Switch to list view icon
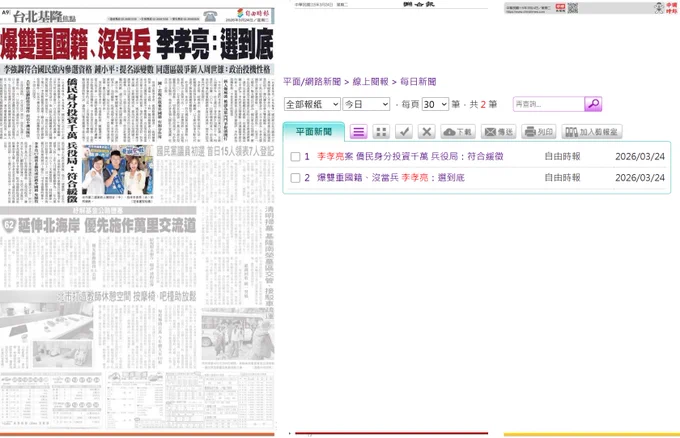The image size is (680, 438). pos(358,132)
